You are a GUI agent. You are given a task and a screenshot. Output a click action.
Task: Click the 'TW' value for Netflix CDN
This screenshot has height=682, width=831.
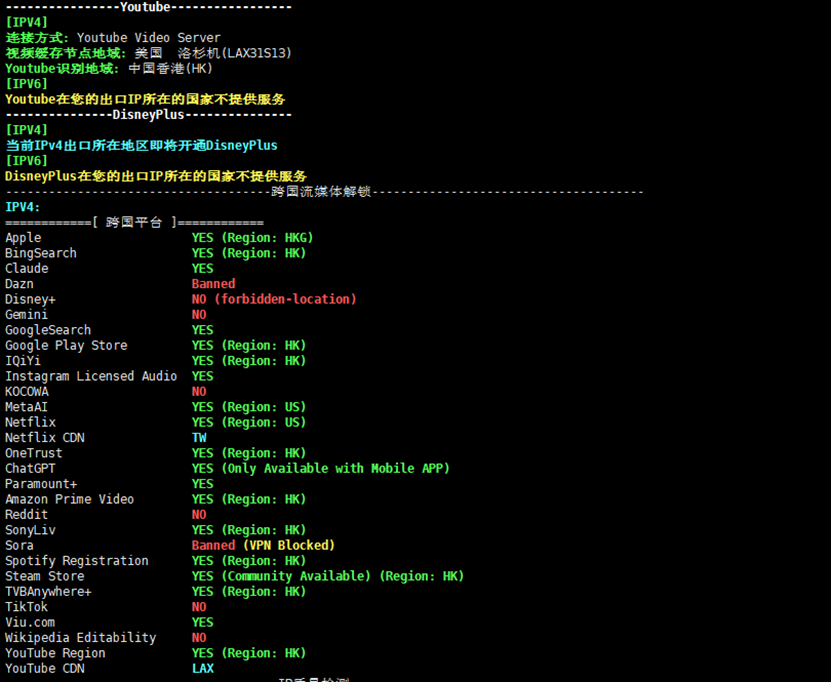pyautogui.click(x=199, y=438)
